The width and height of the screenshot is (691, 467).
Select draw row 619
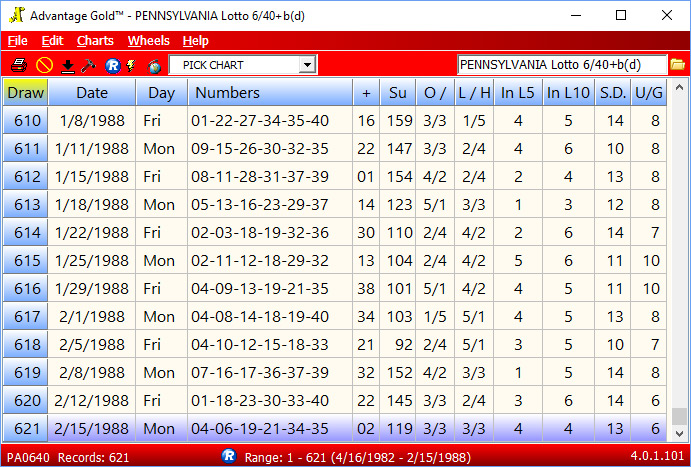tap(334, 372)
